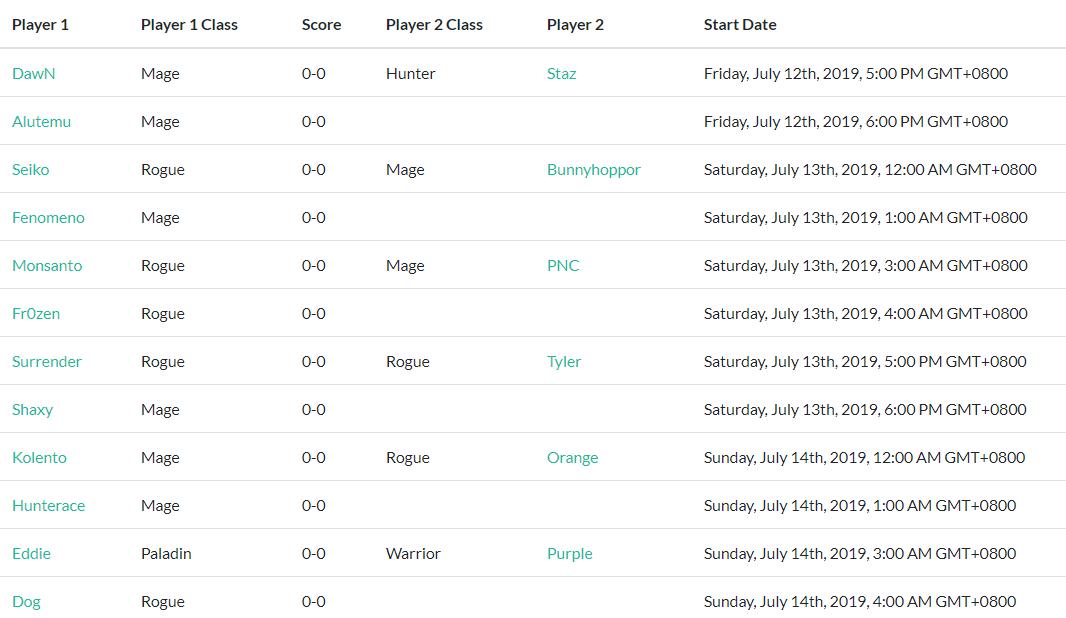Screen dimensions: 1066x618
Task: Click the Staz player link
Action: click(561, 73)
